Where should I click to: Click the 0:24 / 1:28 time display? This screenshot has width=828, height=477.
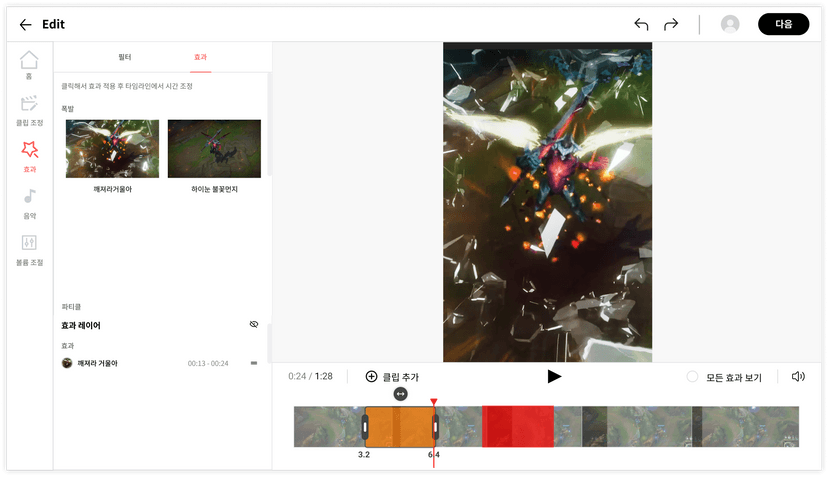click(x=310, y=376)
